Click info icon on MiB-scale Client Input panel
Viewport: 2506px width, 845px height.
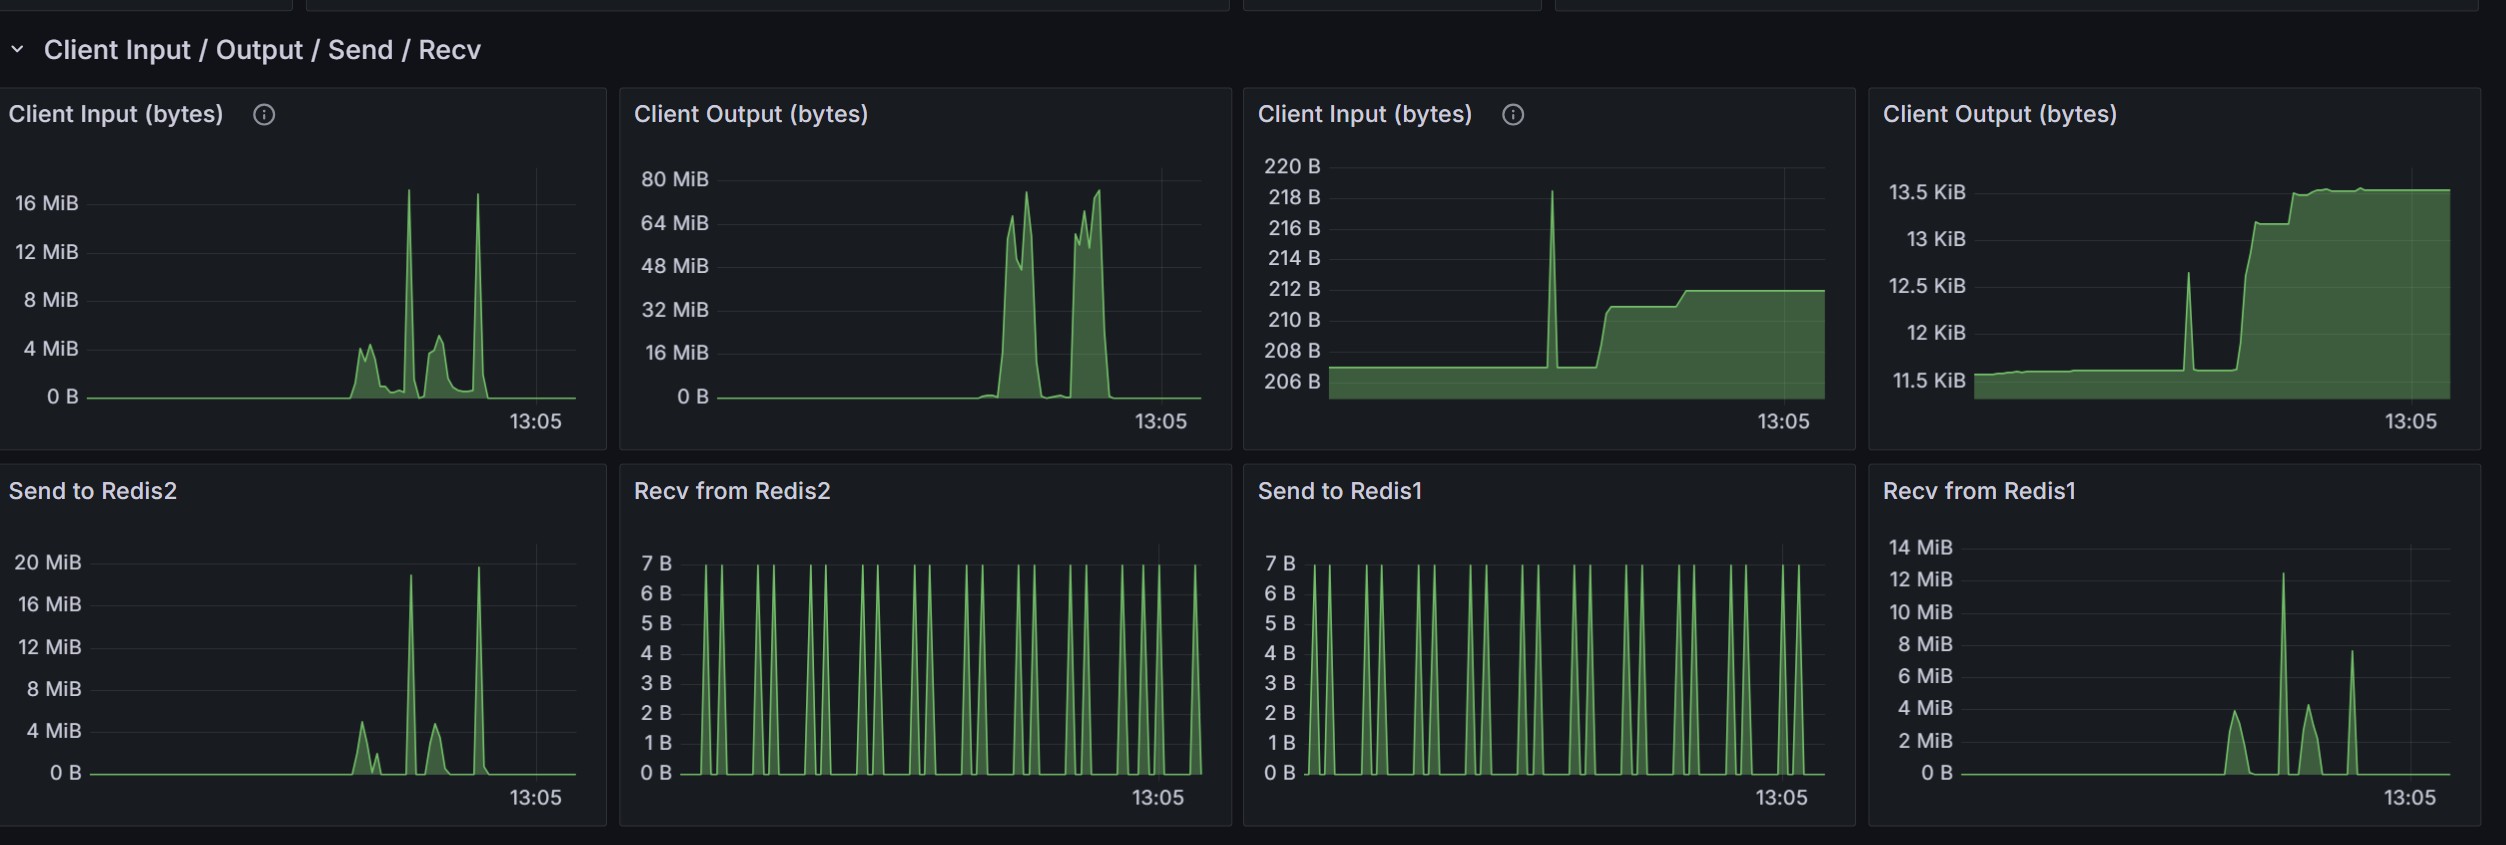tap(264, 115)
